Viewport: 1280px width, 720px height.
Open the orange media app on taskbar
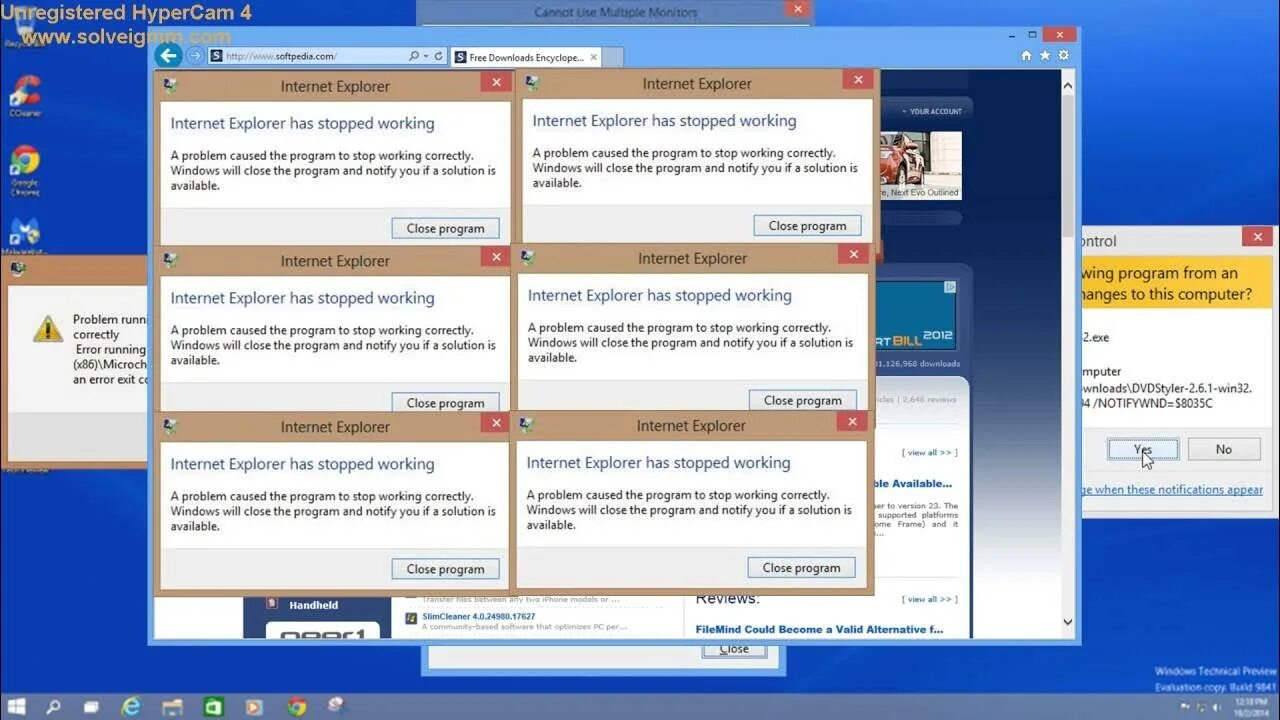(x=254, y=707)
